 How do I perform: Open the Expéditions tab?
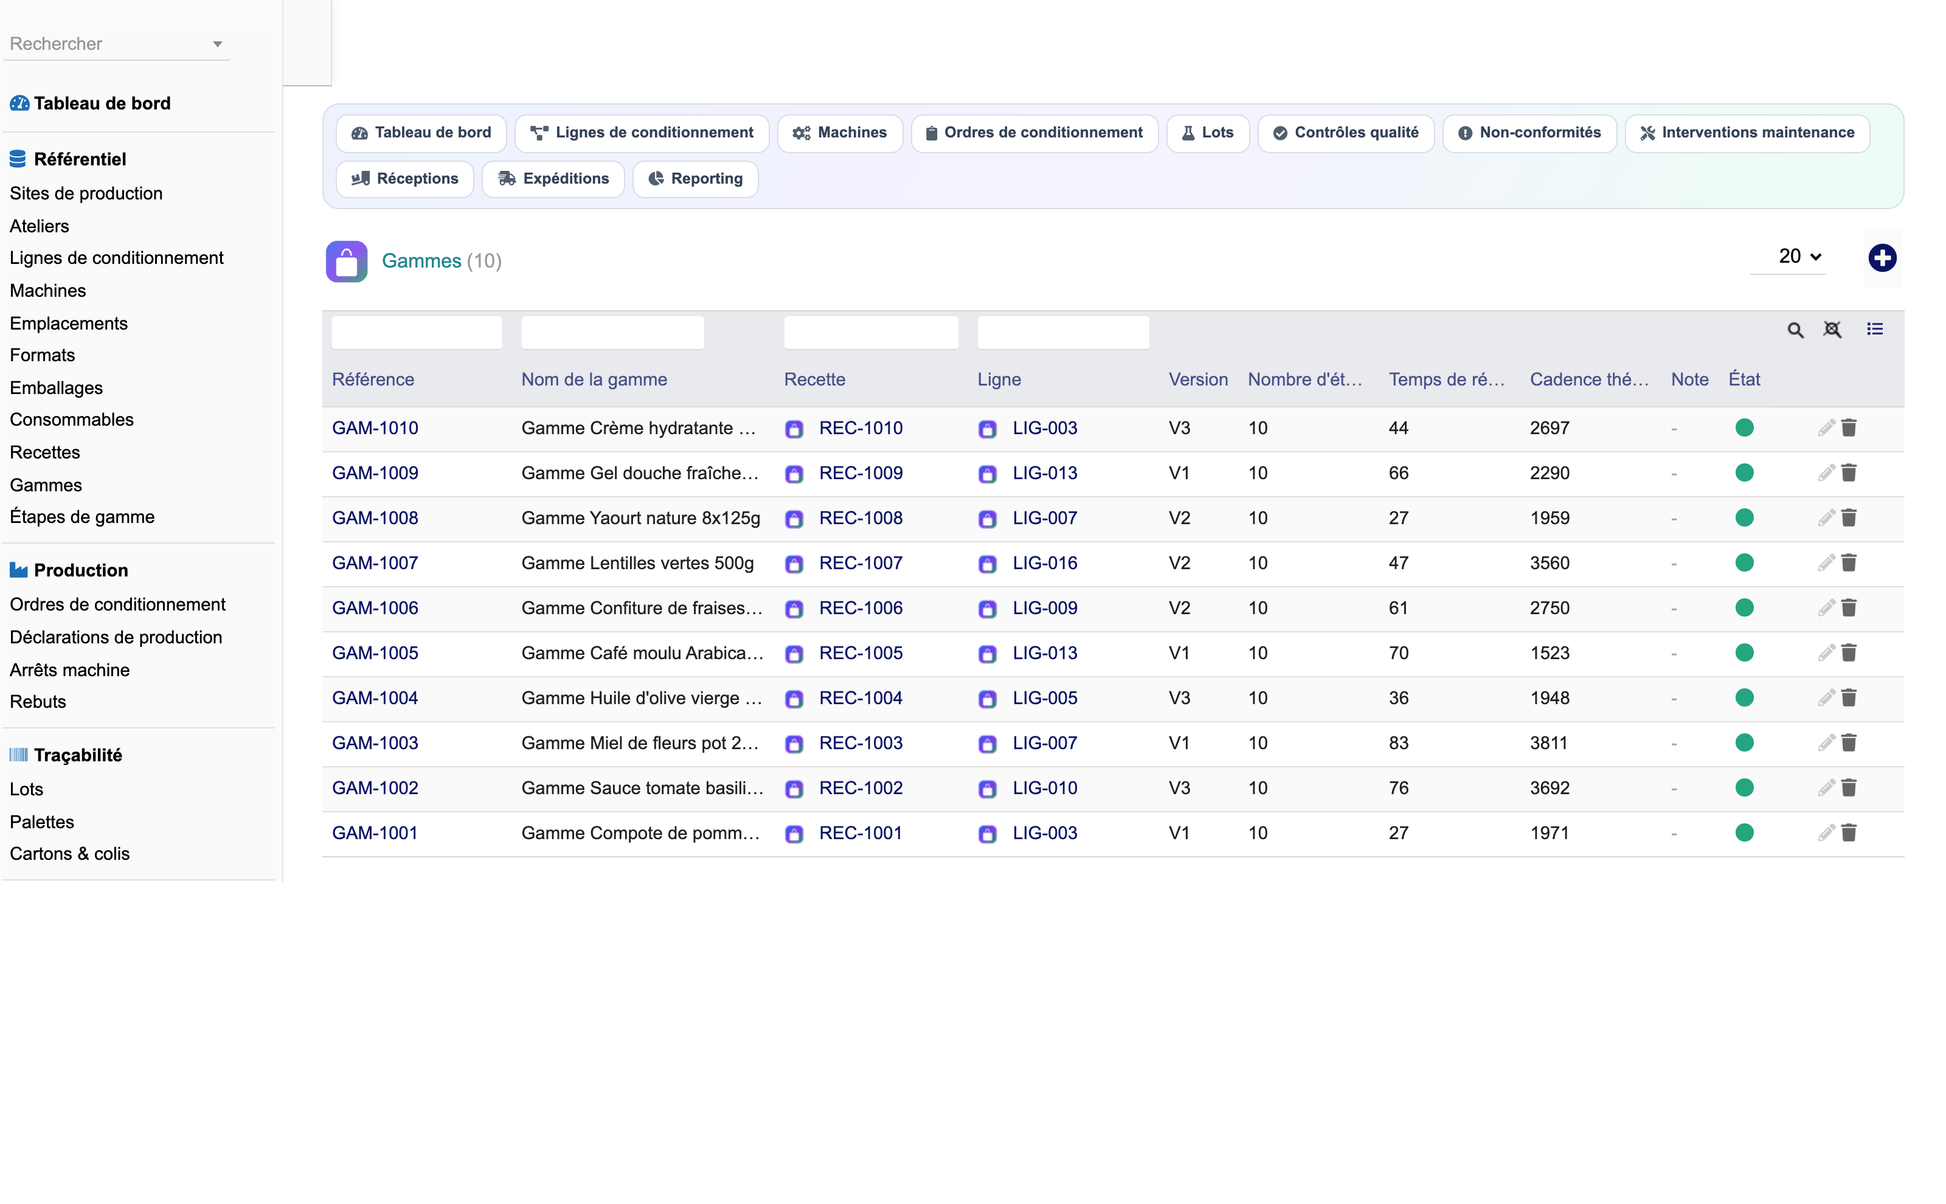553,179
